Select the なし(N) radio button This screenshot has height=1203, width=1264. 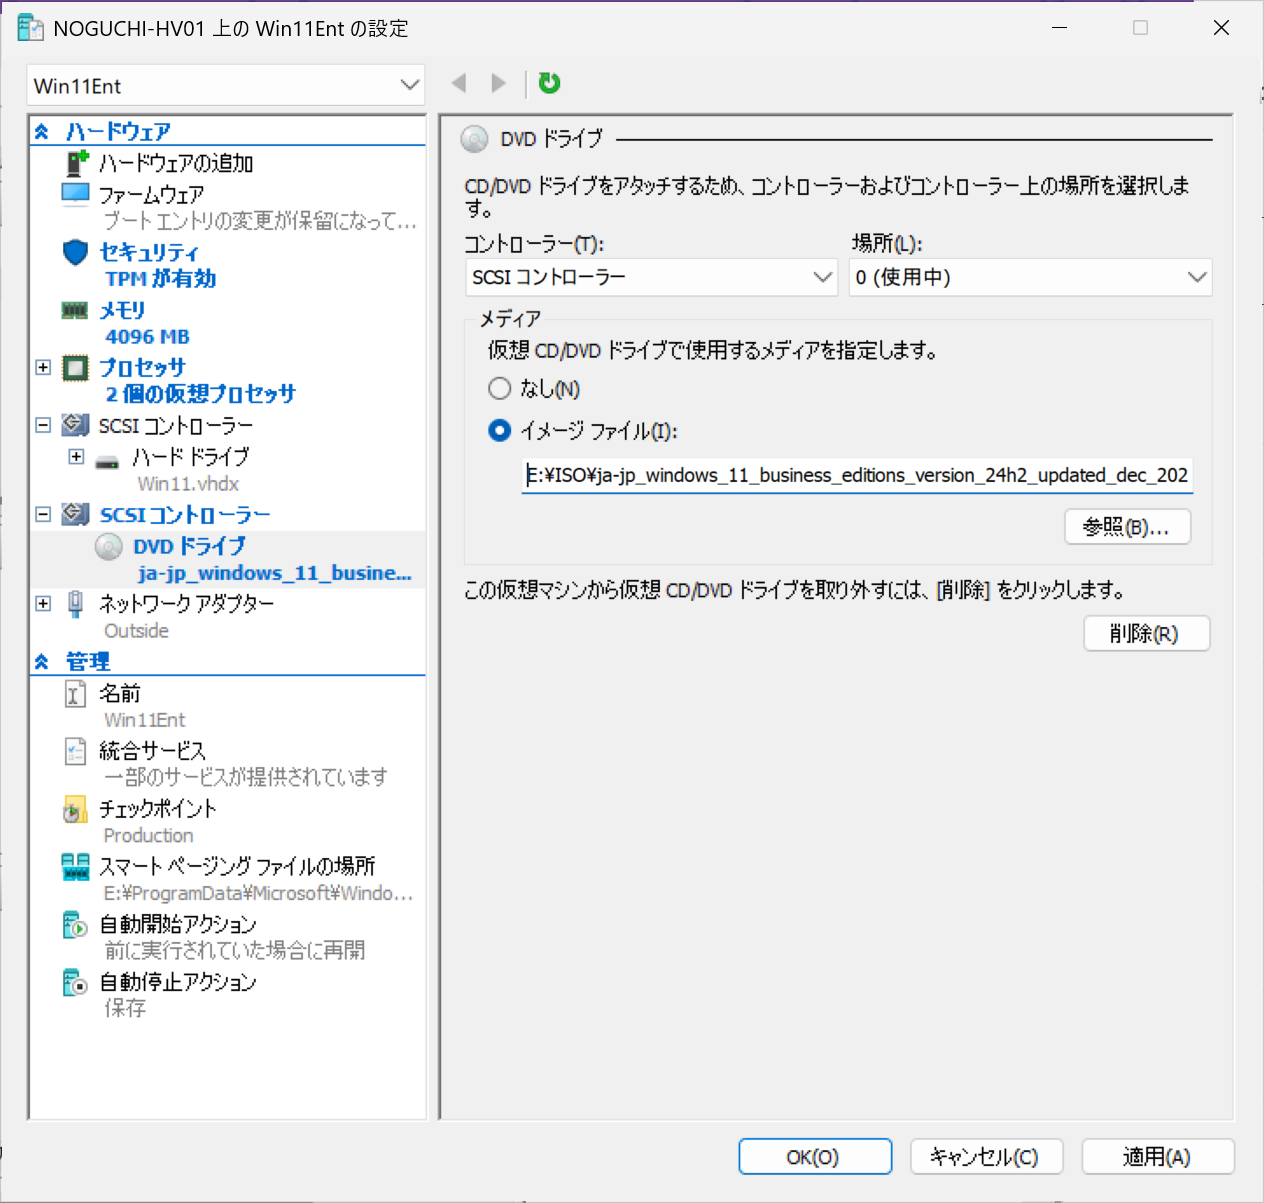coord(499,388)
